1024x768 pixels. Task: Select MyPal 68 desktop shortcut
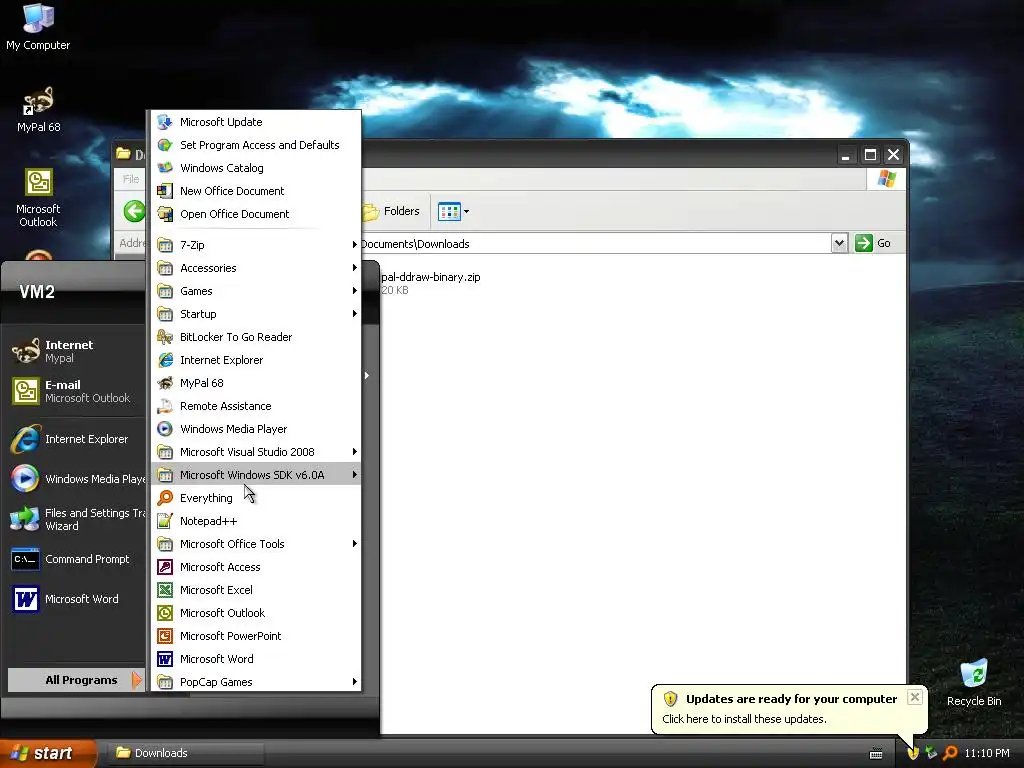pyautogui.click(x=38, y=110)
